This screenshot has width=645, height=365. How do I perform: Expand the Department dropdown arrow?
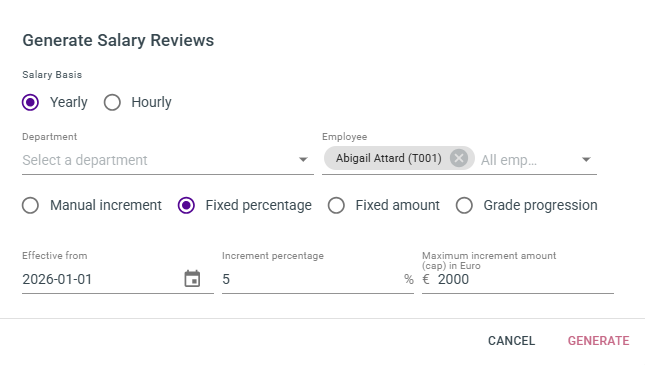point(303,160)
